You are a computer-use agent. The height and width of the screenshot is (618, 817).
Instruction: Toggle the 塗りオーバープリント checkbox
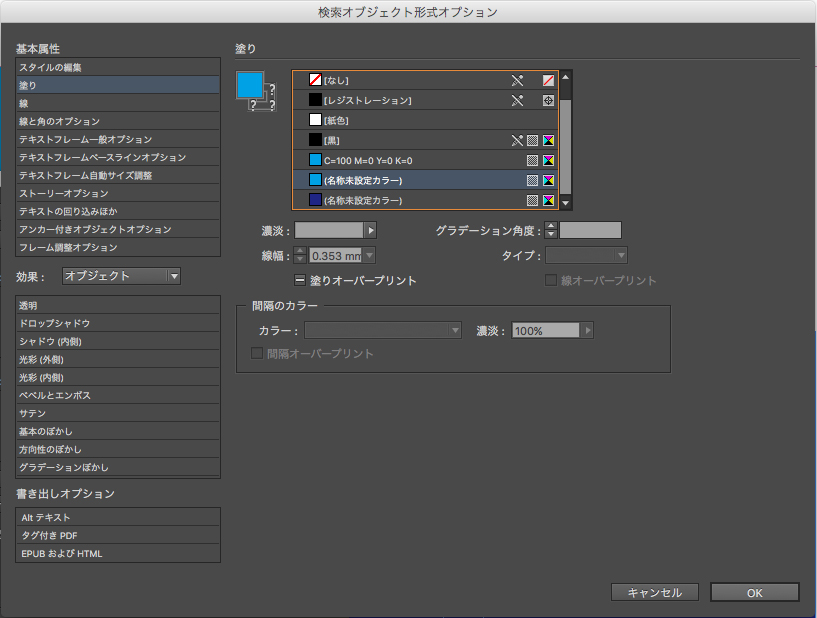click(x=300, y=281)
